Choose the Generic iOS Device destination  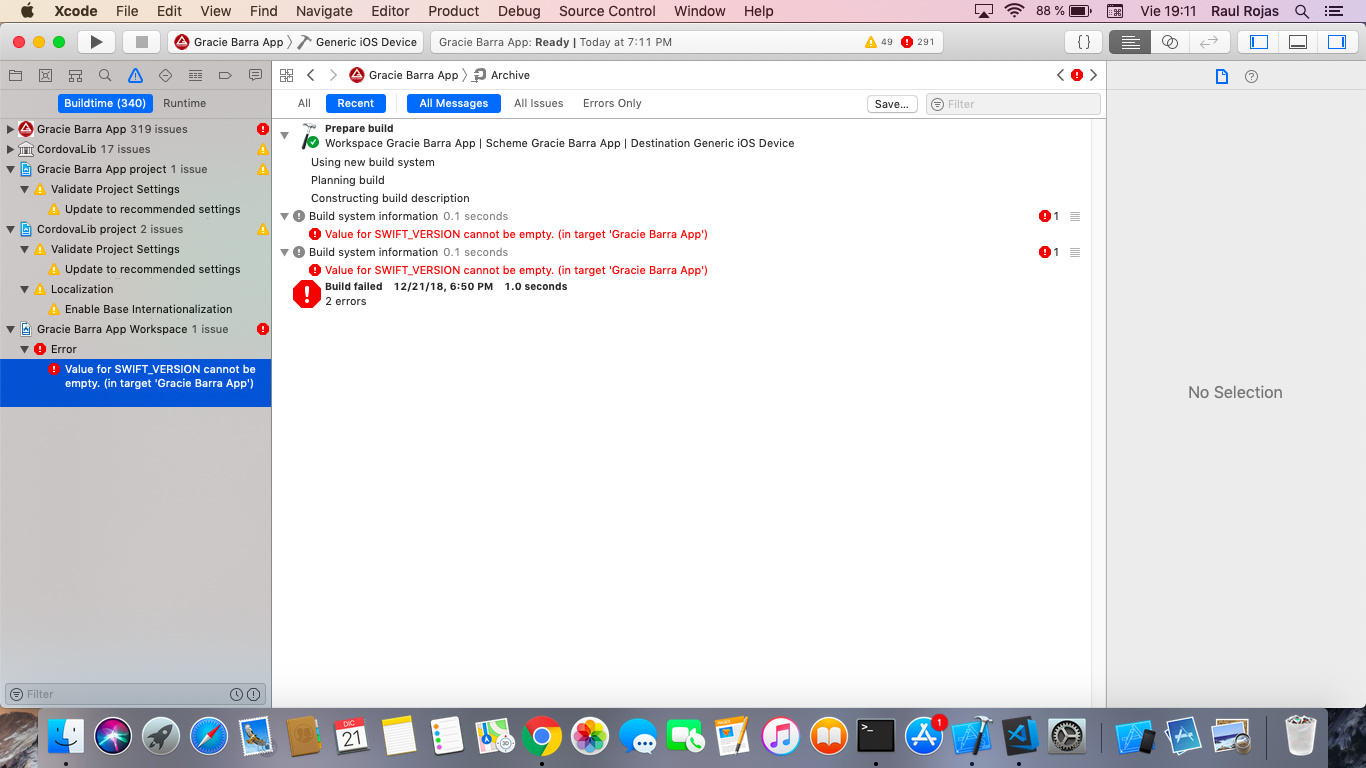click(358, 42)
